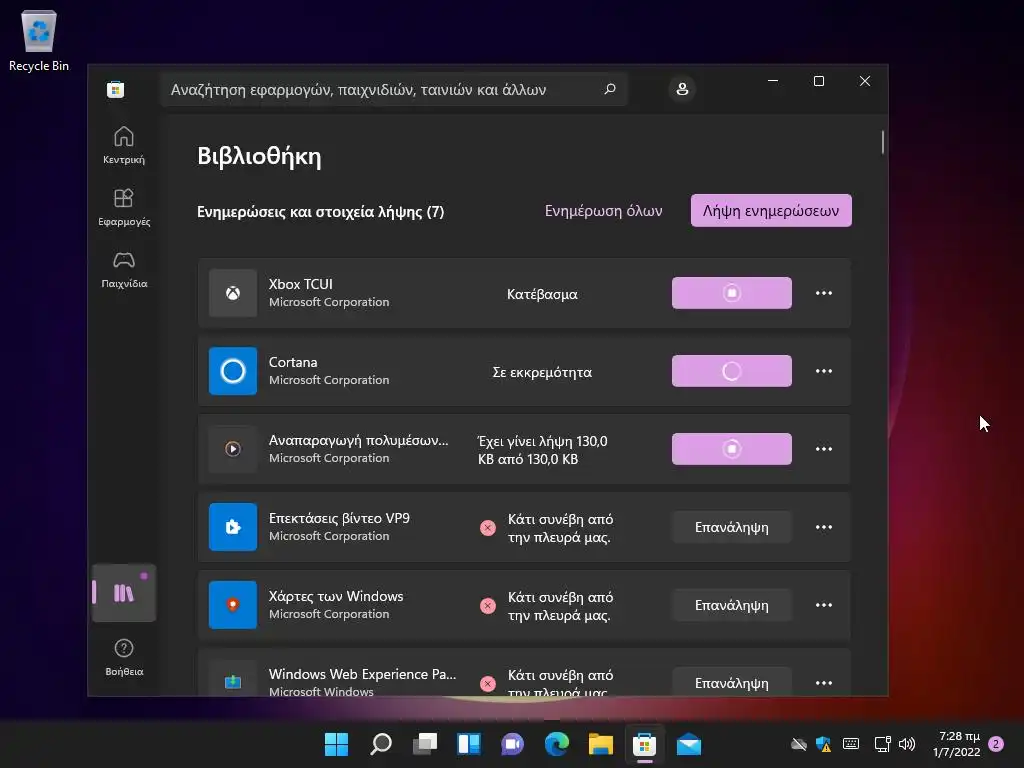The image size is (1024, 768).
Task: Click the Σε εκκρεμότητα status text
Action: coord(542,372)
